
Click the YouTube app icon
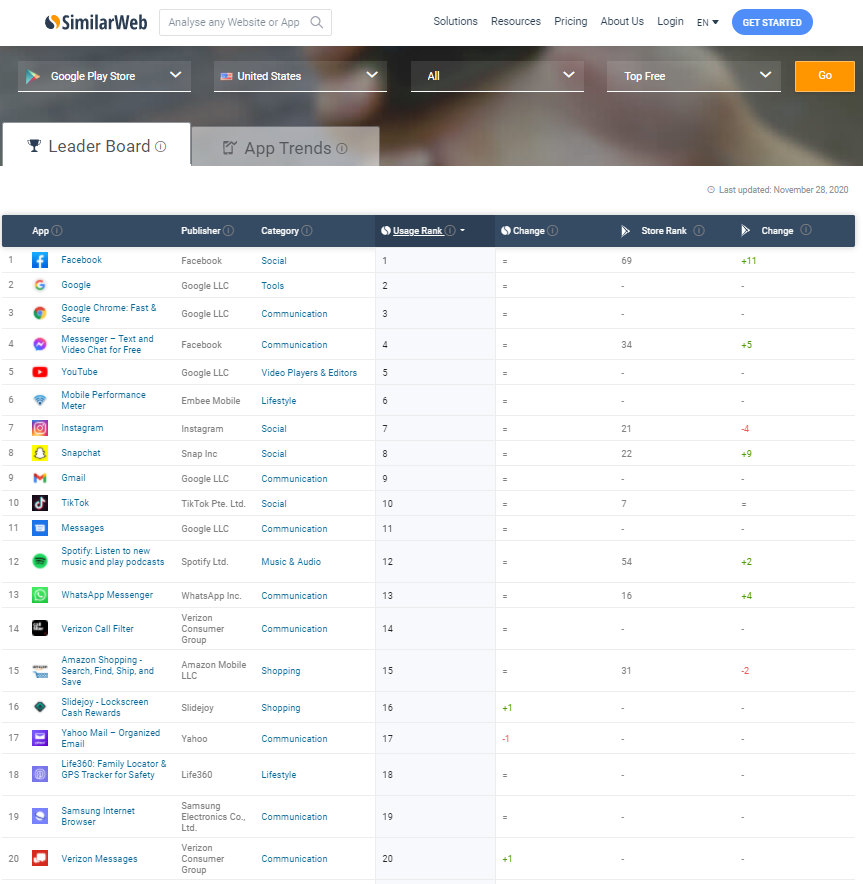(39, 372)
